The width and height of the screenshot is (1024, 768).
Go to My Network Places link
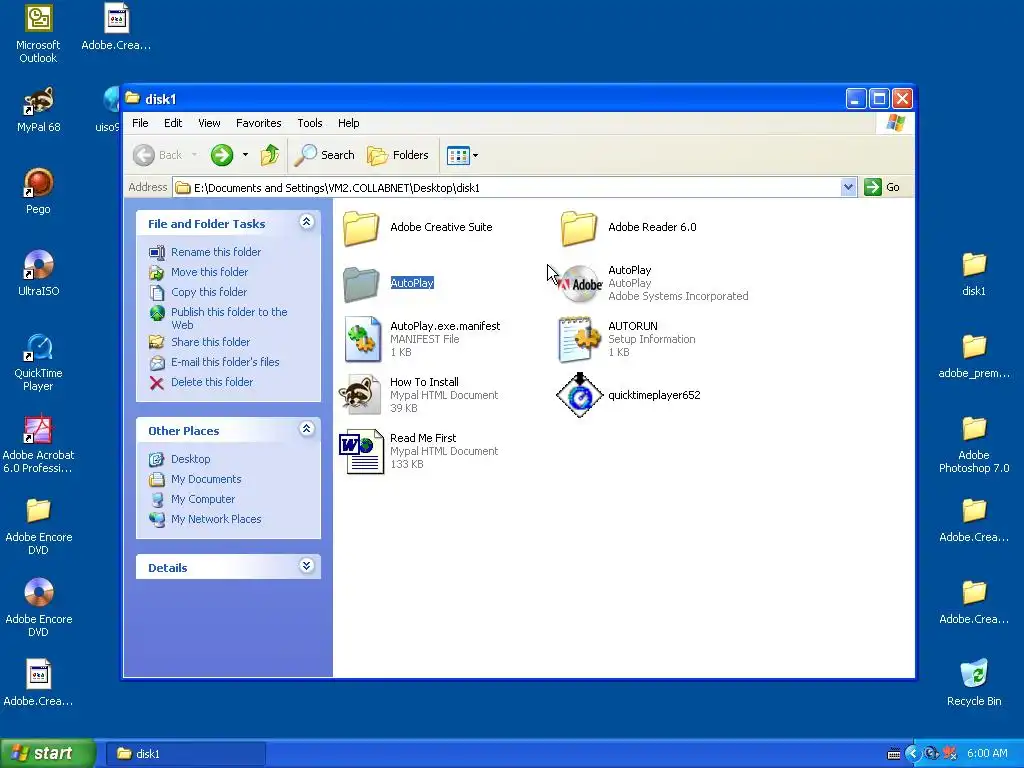216,519
